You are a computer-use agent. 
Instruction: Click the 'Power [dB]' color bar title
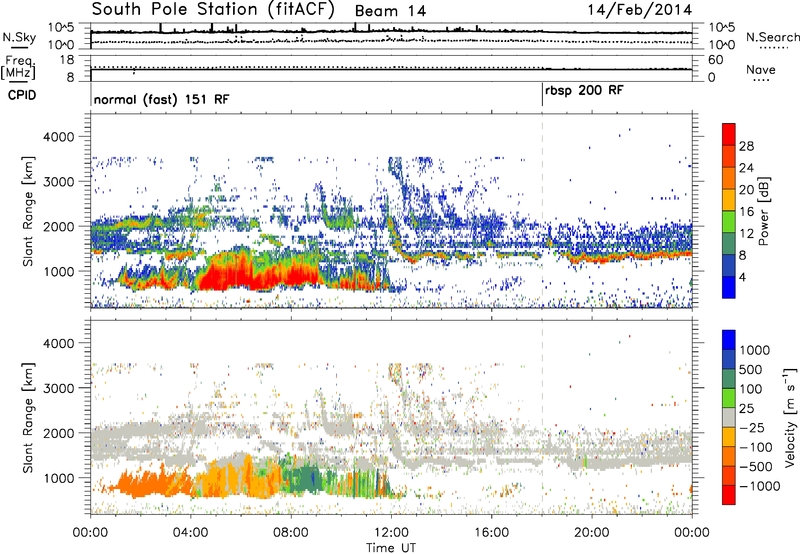[x=764, y=211]
